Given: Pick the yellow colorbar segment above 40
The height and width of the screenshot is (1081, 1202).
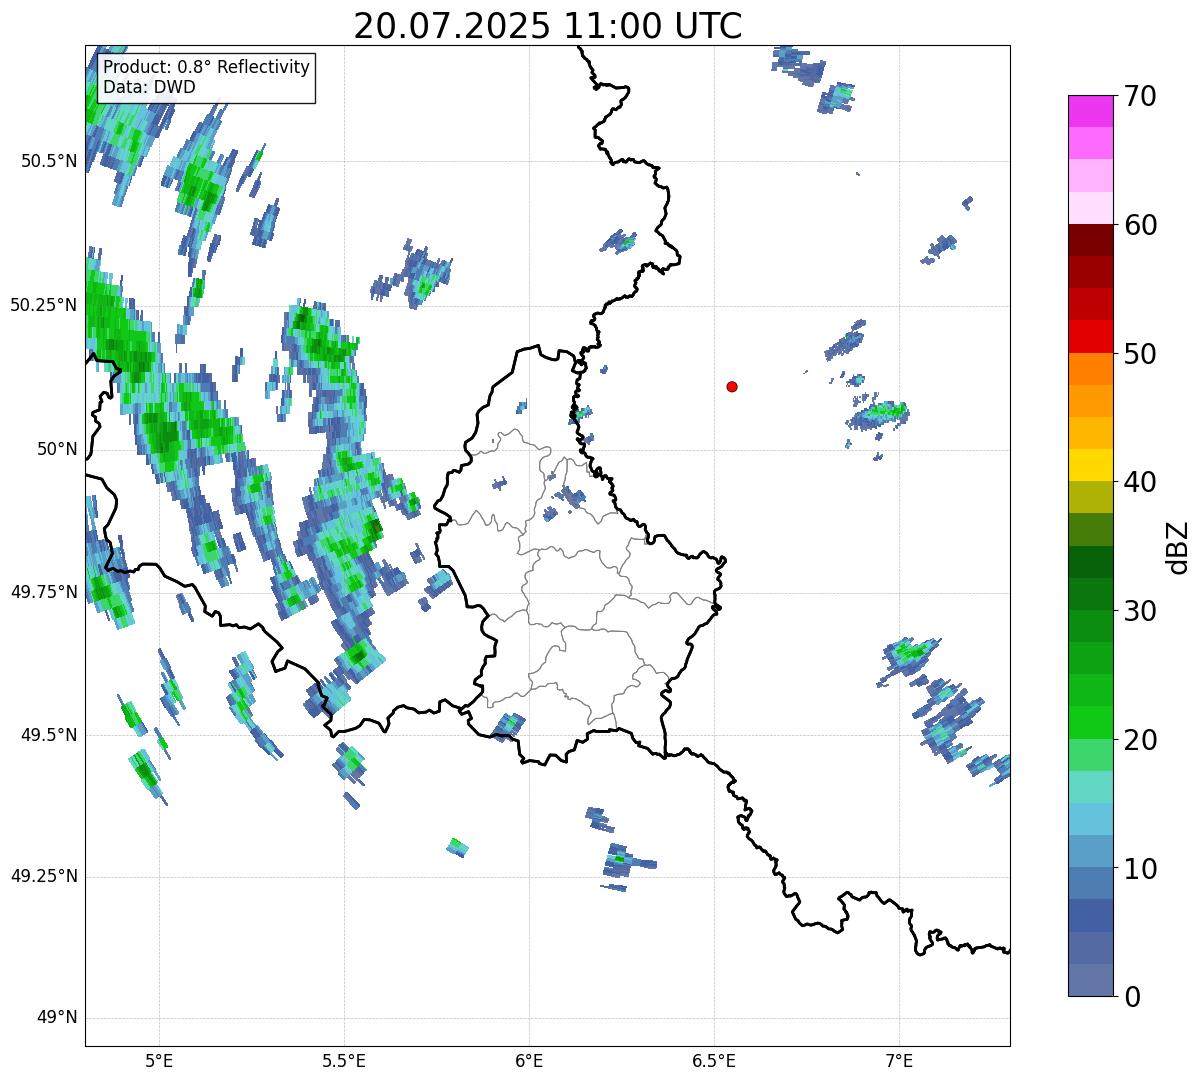Looking at the screenshot, I should point(1090,465).
